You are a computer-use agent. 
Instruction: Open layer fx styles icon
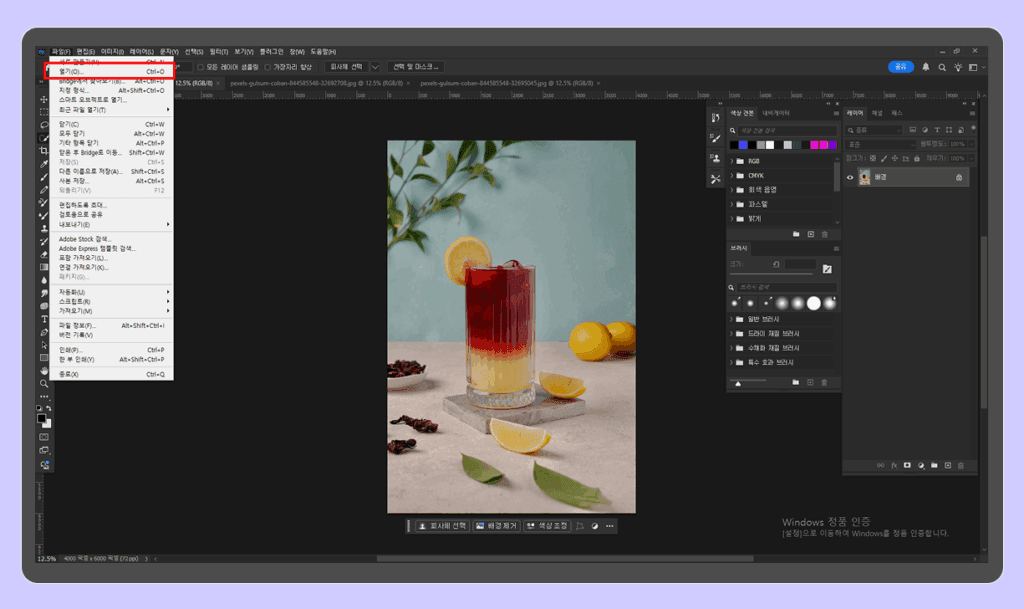click(893, 465)
